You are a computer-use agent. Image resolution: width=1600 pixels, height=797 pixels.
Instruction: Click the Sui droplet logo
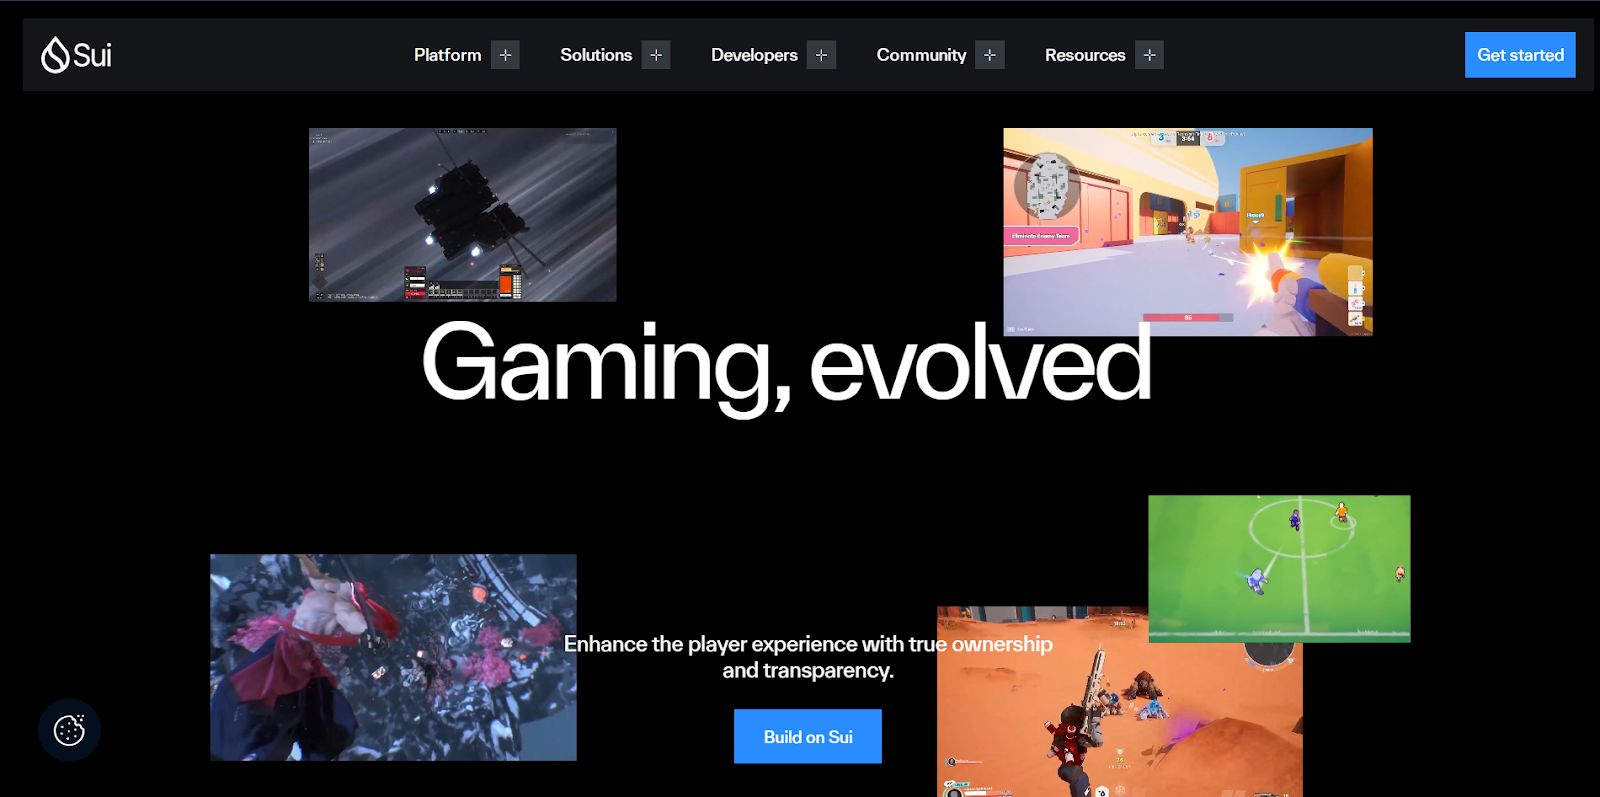(x=55, y=55)
